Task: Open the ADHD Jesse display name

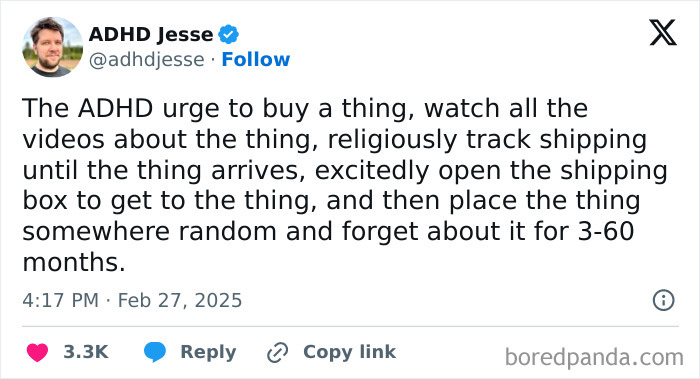Action: [x=151, y=34]
